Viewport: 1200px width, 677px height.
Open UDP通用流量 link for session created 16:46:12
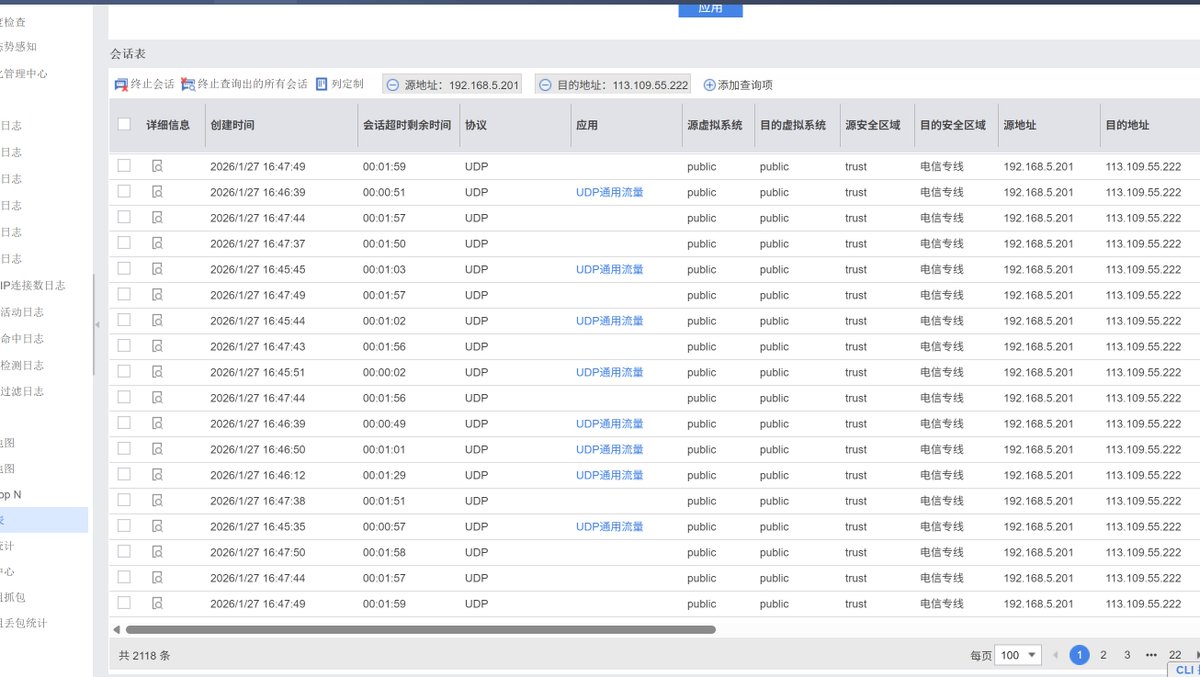coord(609,475)
